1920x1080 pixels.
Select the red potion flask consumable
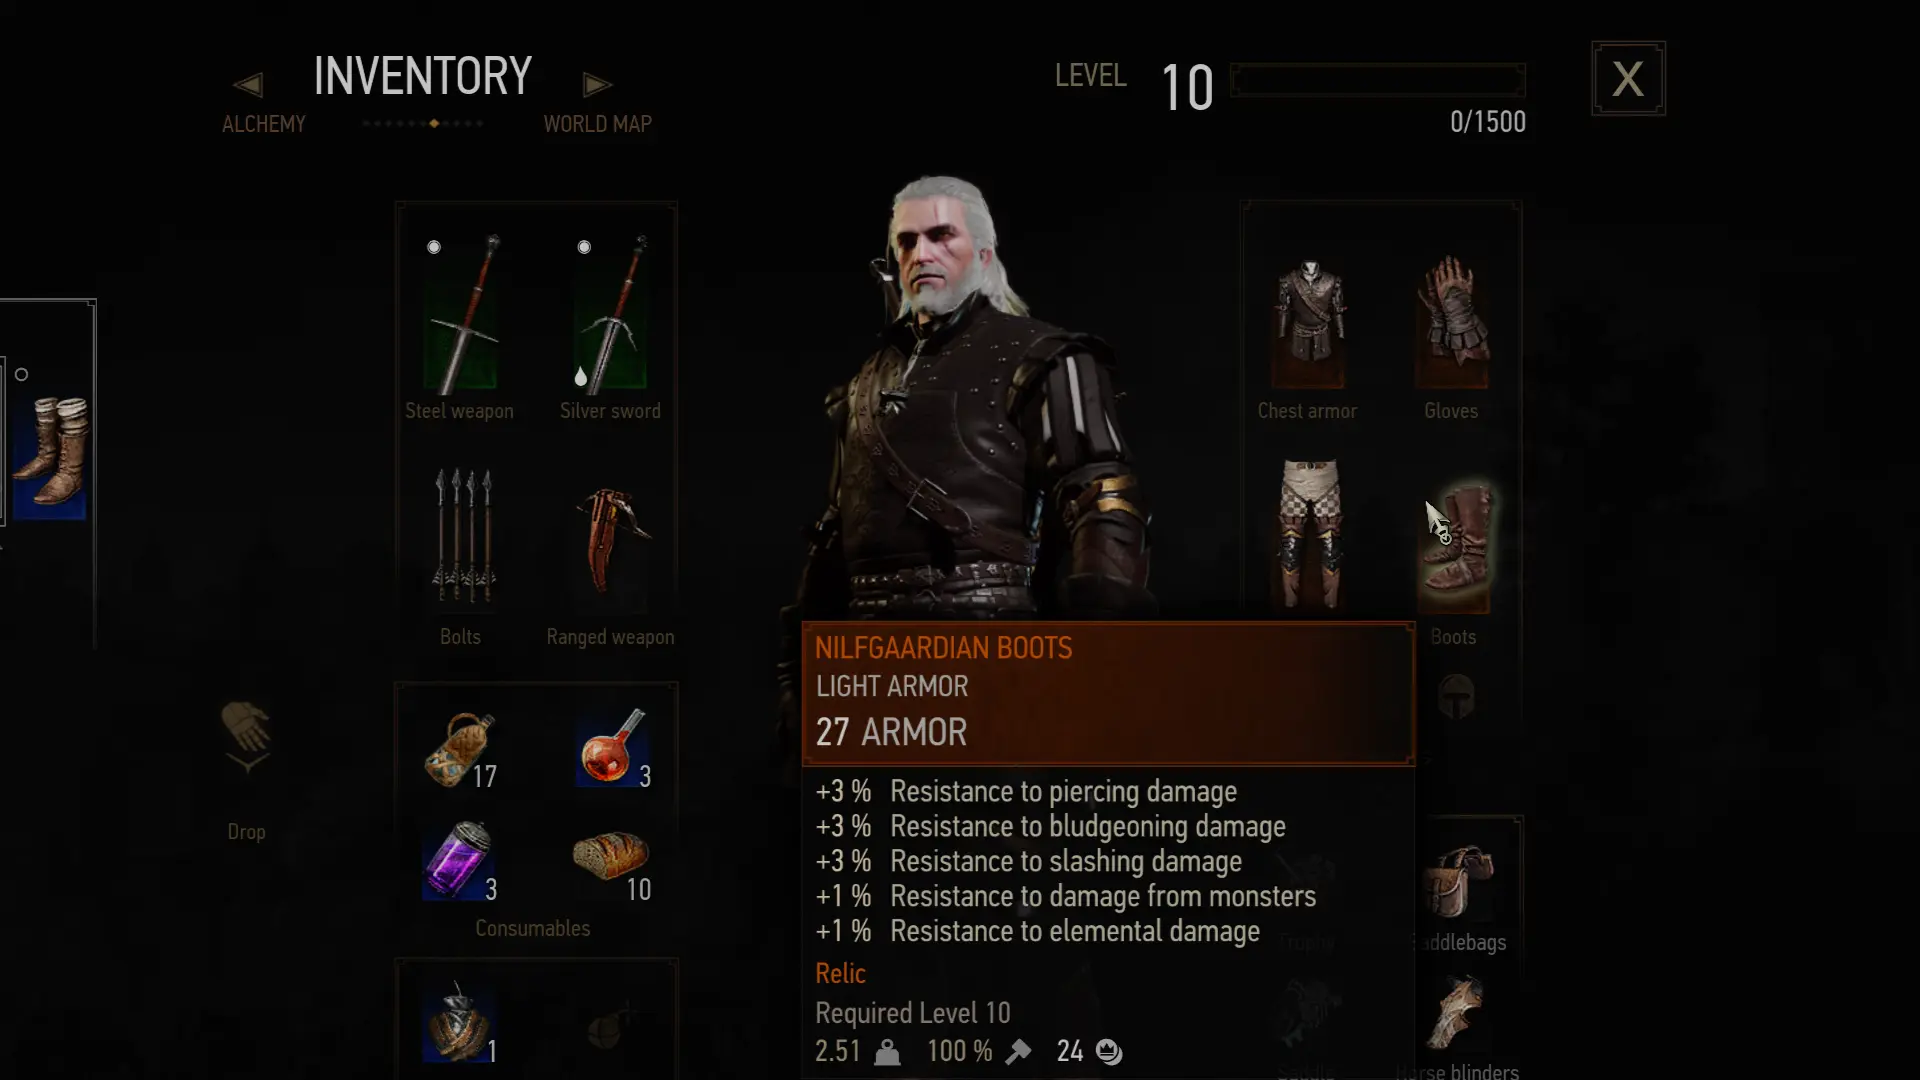(x=612, y=748)
